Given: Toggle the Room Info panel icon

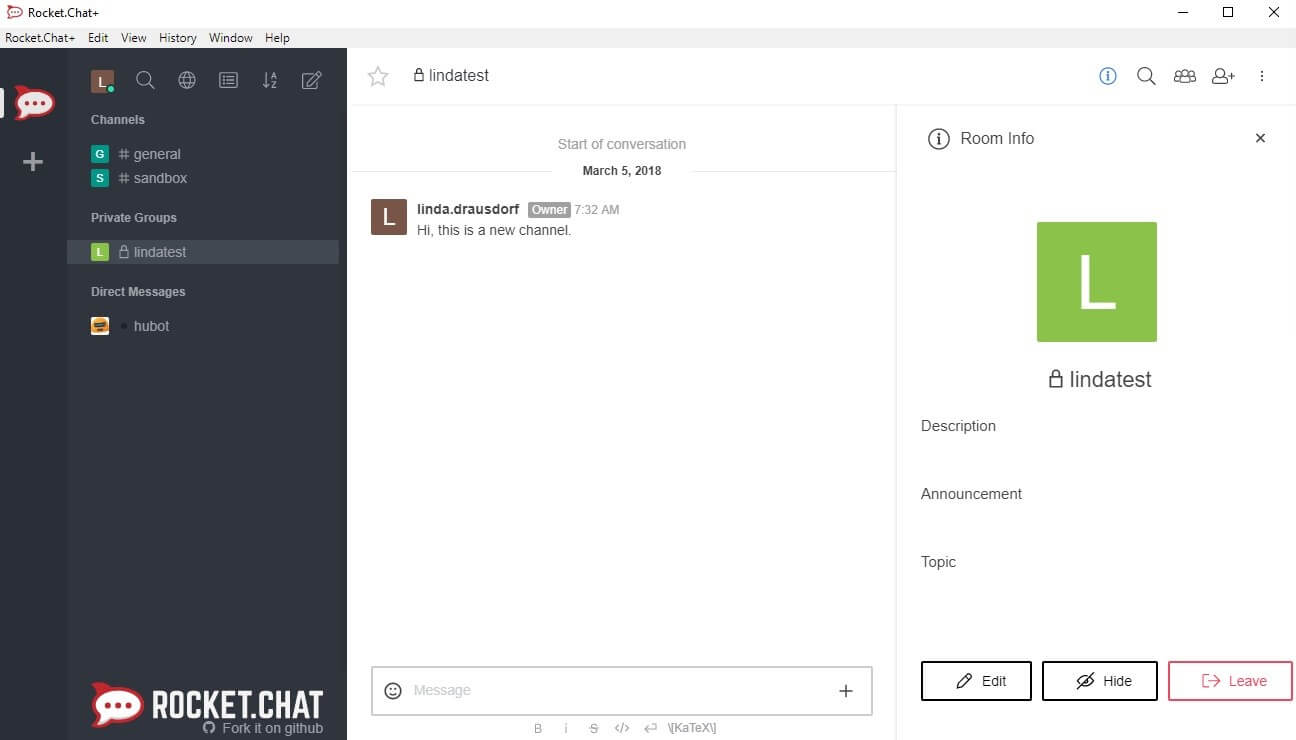Looking at the screenshot, I should coord(1108,76).
